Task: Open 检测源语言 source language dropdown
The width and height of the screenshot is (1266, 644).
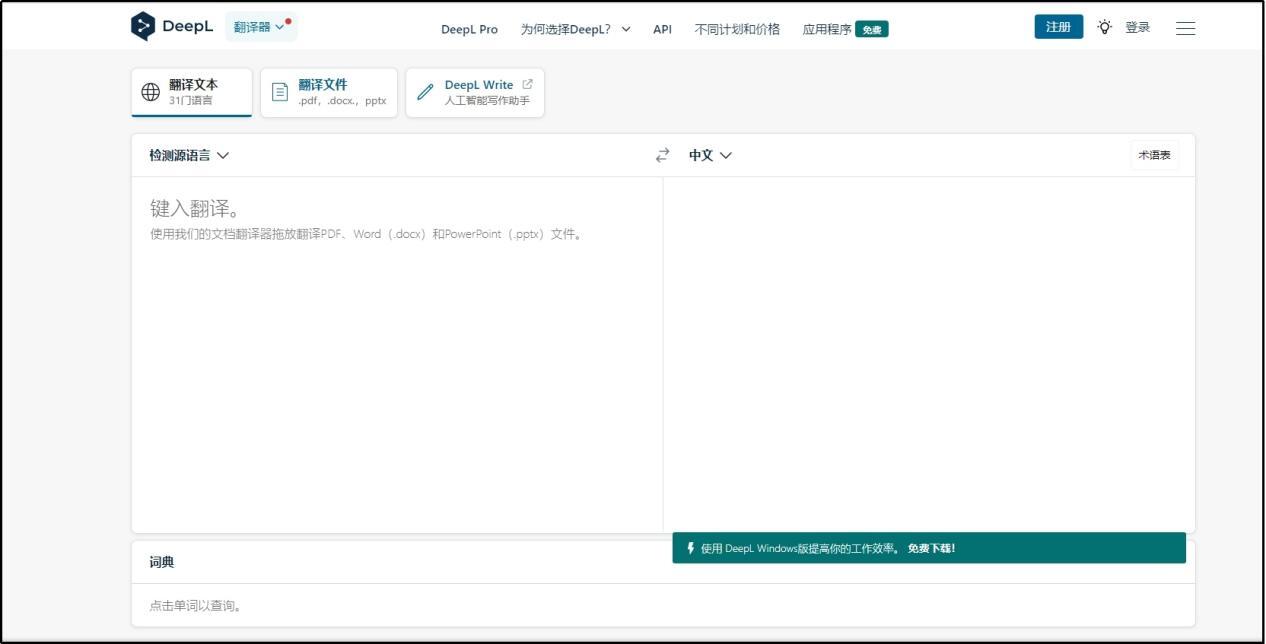Action: click(x=189, y=155)
